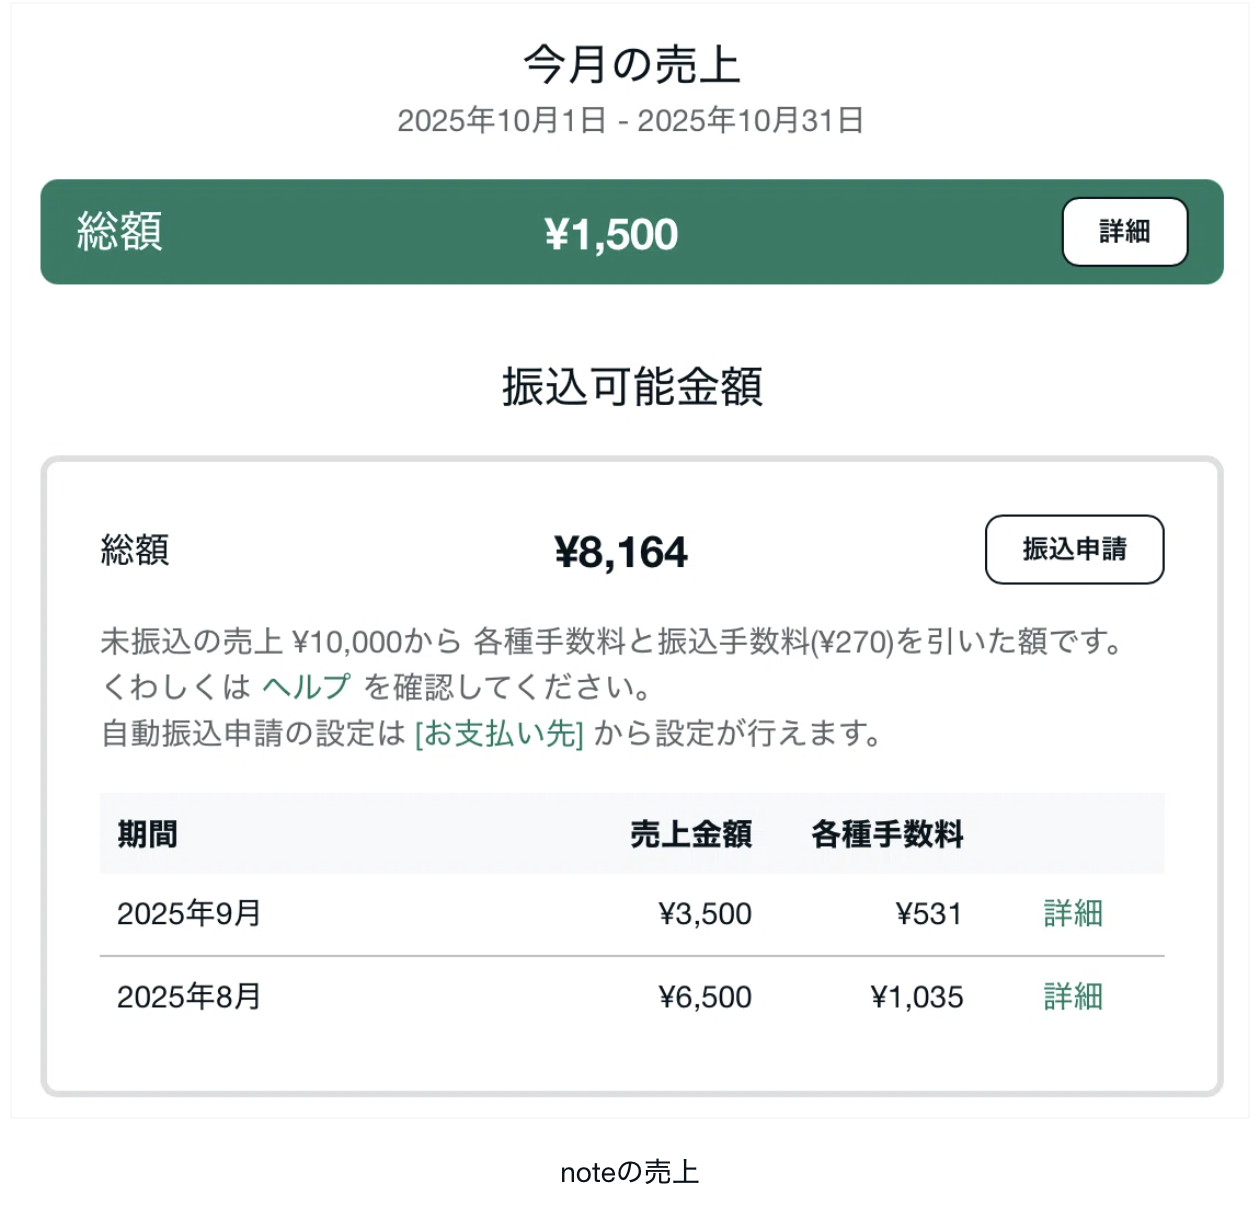The width and height of the screenshot is (1260, 1208).
Task: Select the 2025年8月 row label
Action: [x=189, y=996]
